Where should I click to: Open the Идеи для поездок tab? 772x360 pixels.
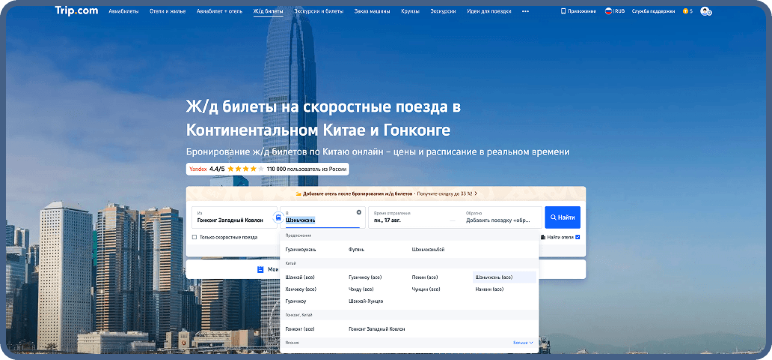[x=488, y=11]
